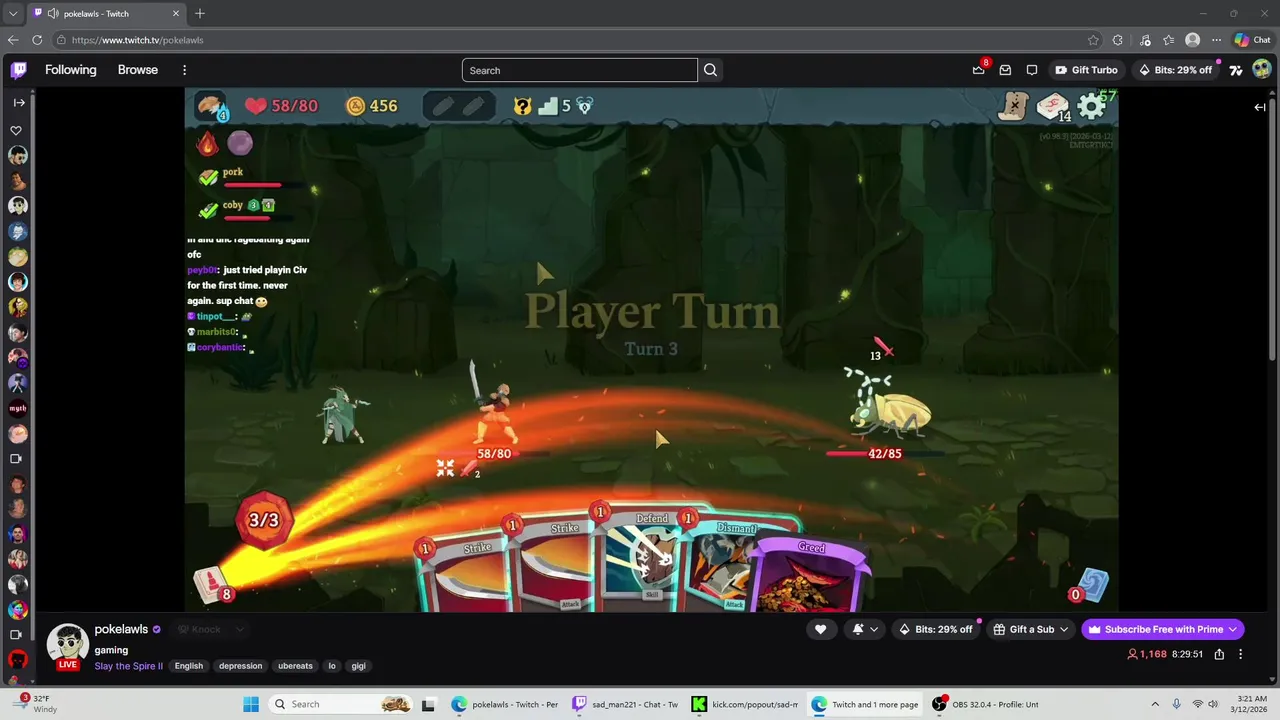Open the Twitch inbox notifications icon

point(1005,70)
